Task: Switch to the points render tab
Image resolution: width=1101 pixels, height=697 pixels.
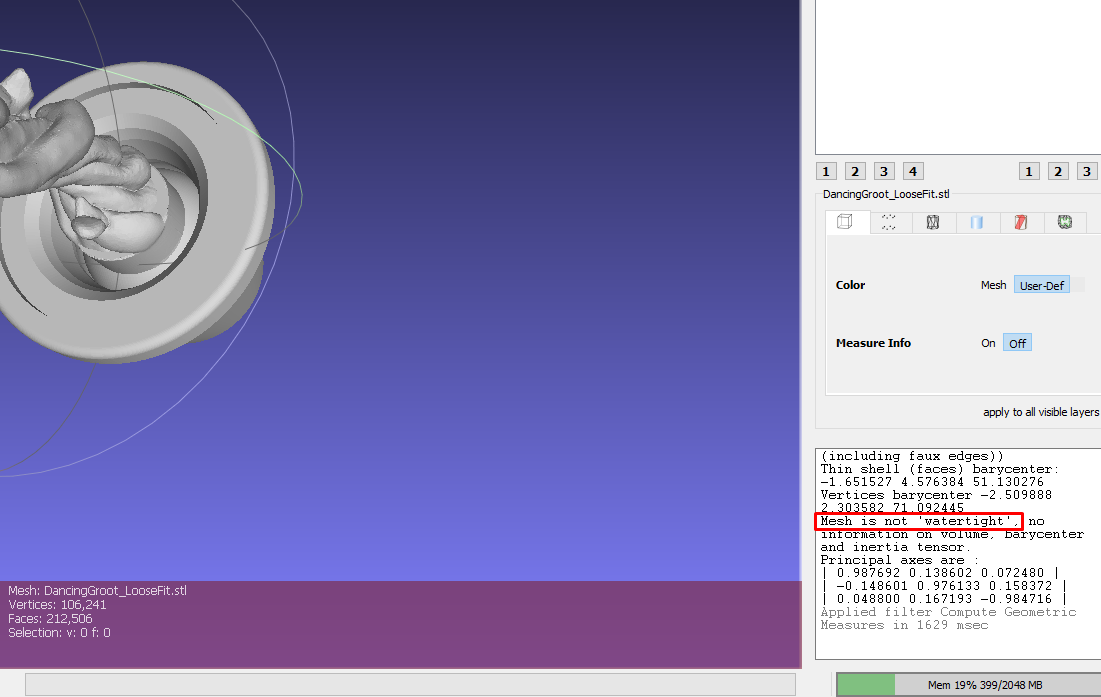Action: (889, 223)
